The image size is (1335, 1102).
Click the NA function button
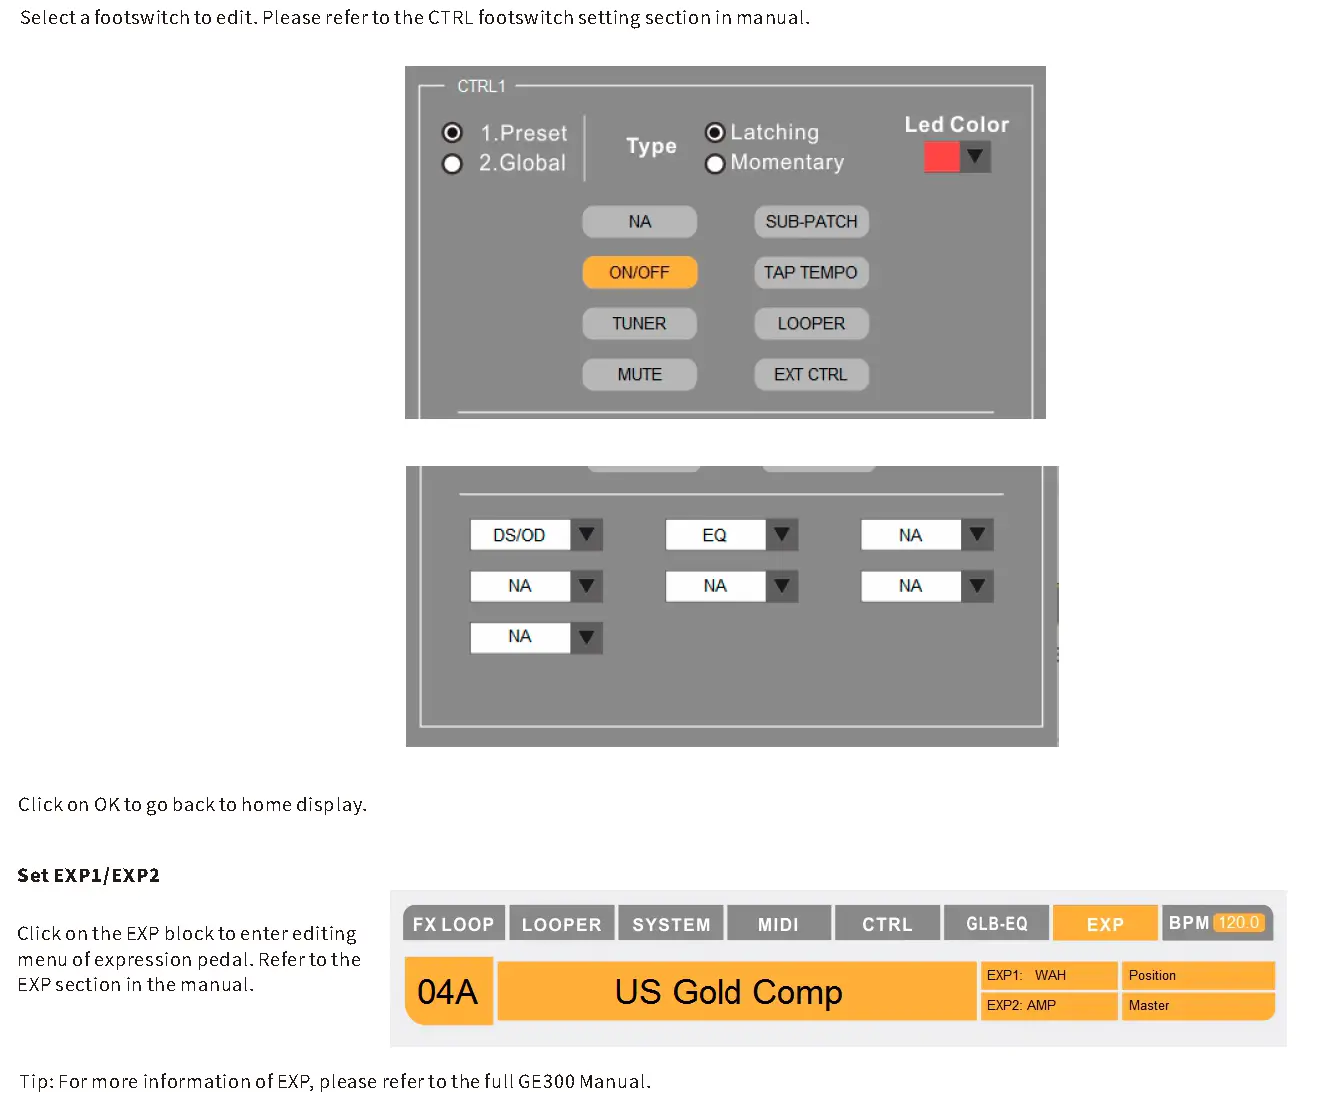[640, 222]
